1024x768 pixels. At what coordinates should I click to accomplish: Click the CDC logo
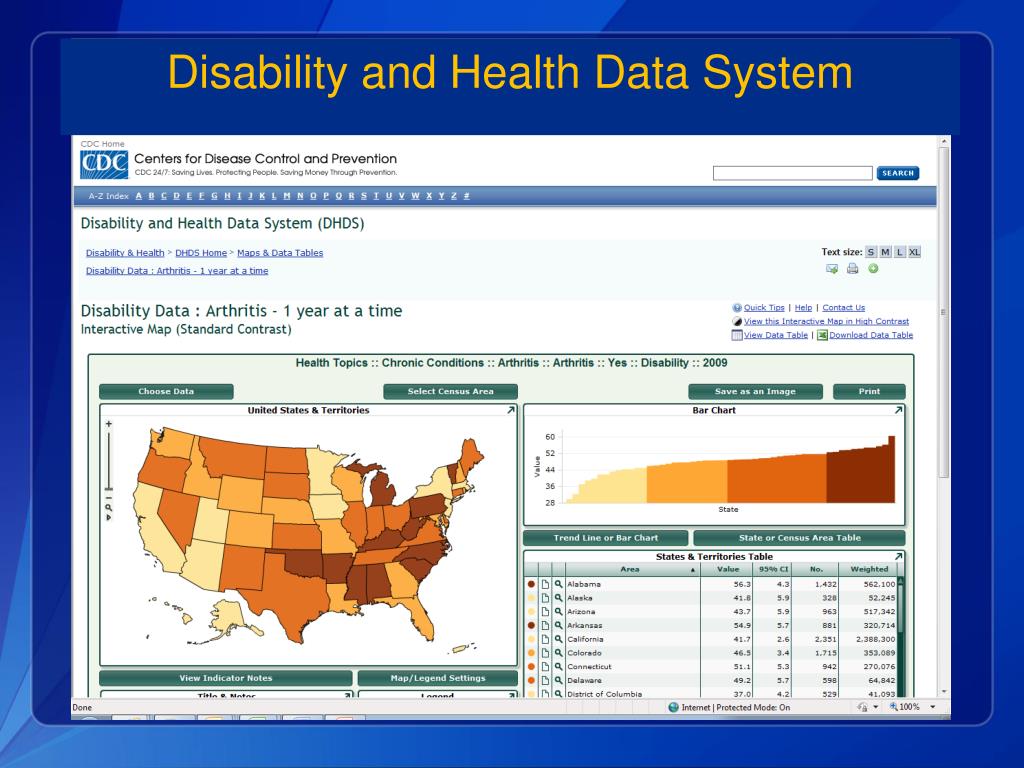coord(104,164)
